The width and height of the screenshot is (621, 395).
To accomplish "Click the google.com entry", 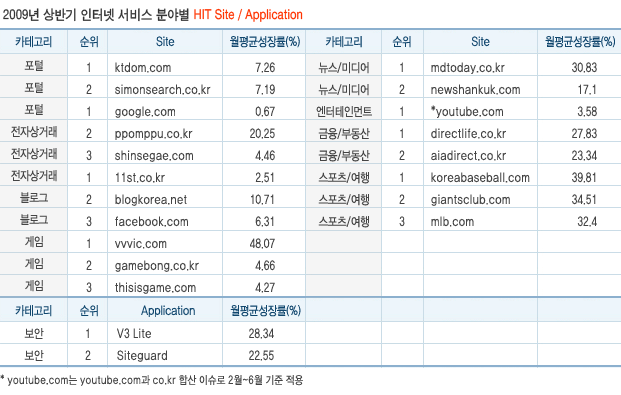I will click(145, 112).
